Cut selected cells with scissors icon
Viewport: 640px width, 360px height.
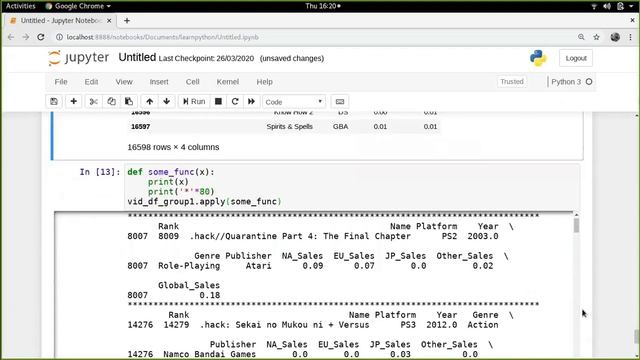[93, 102]
